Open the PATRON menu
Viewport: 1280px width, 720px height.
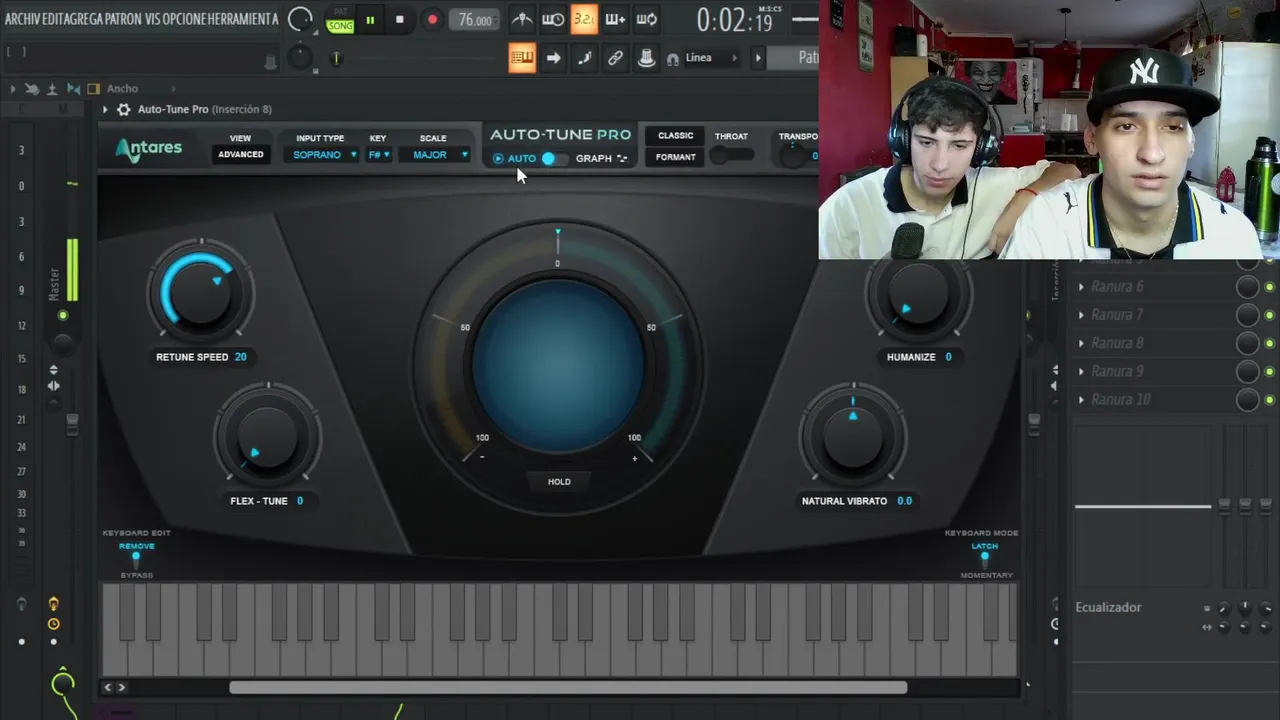(125, 19)
